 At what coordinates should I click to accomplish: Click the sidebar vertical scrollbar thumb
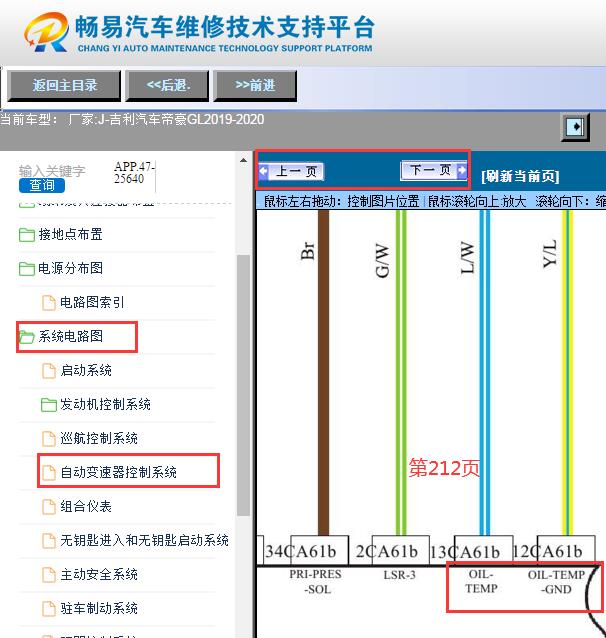(243, 385)
